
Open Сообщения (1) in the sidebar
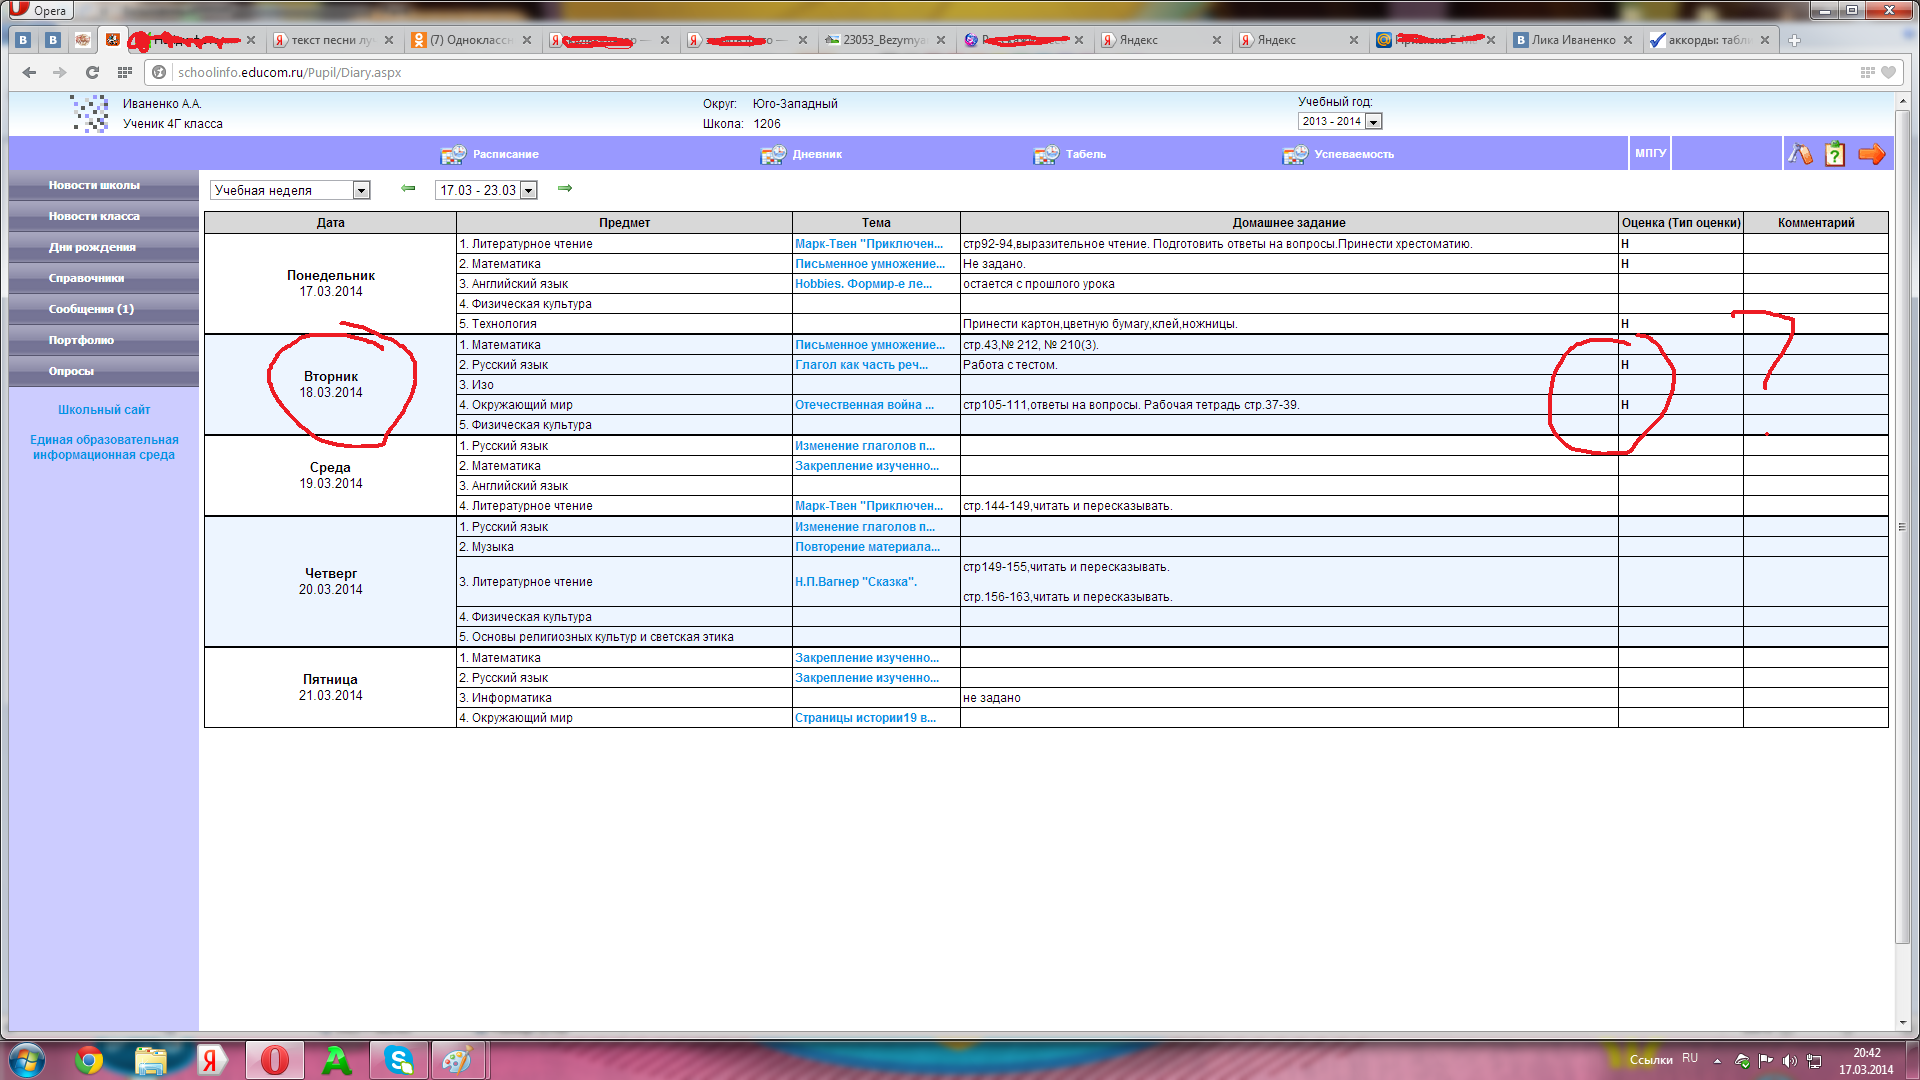pos(91,309)
